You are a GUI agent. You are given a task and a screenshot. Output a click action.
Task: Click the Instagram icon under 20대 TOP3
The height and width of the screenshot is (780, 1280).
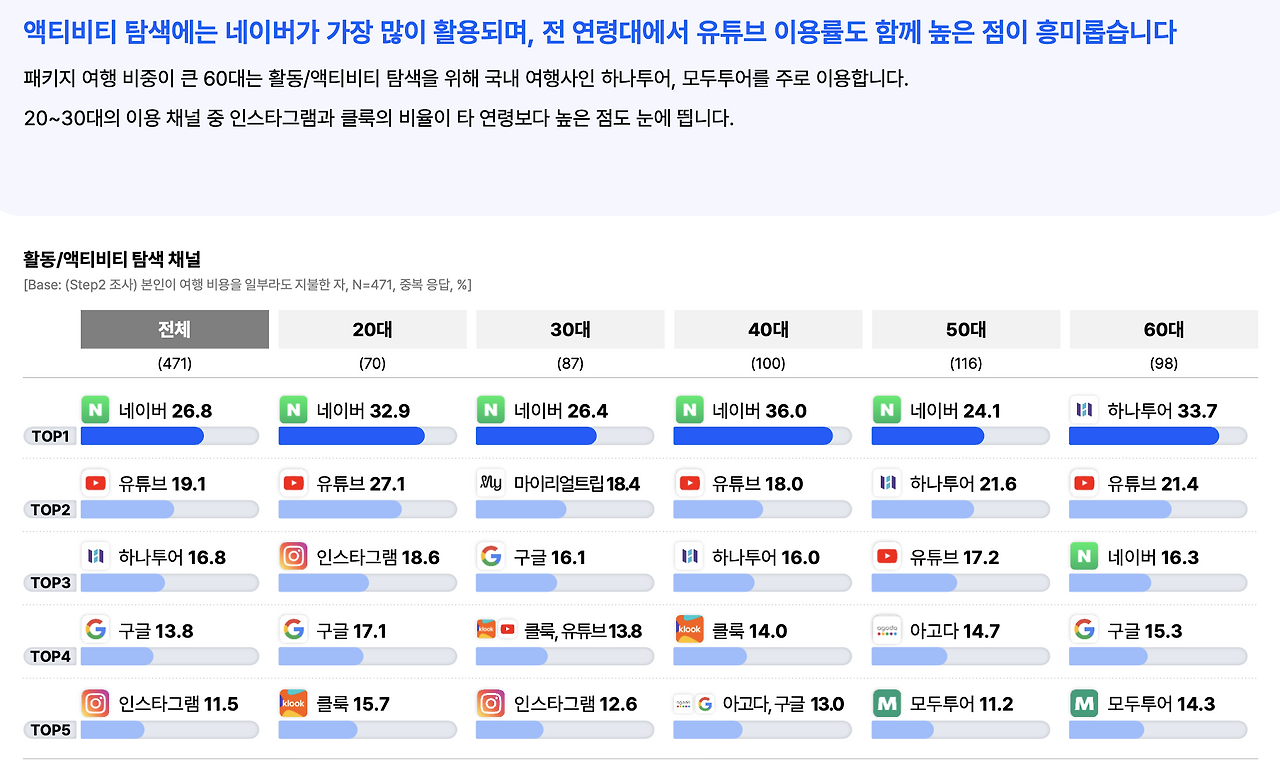point(292,556)
